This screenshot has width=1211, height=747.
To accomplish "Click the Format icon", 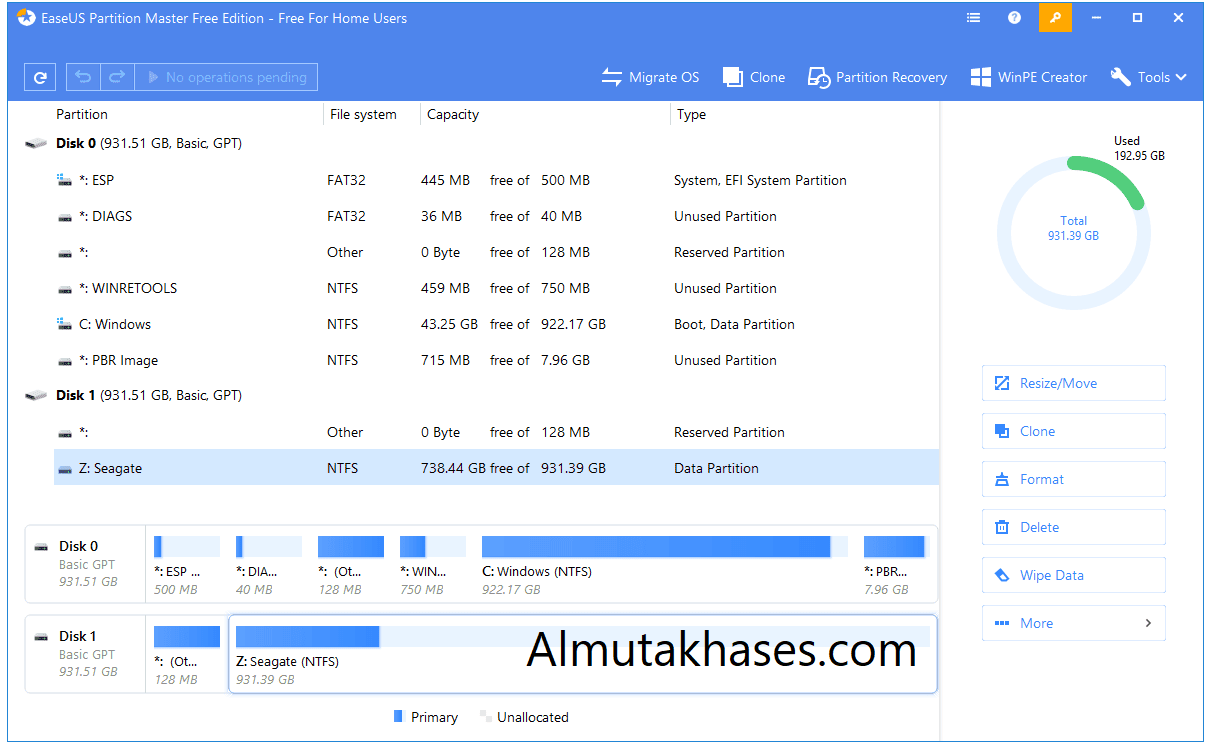I will pyautogui.click(x=1002, y=479).
